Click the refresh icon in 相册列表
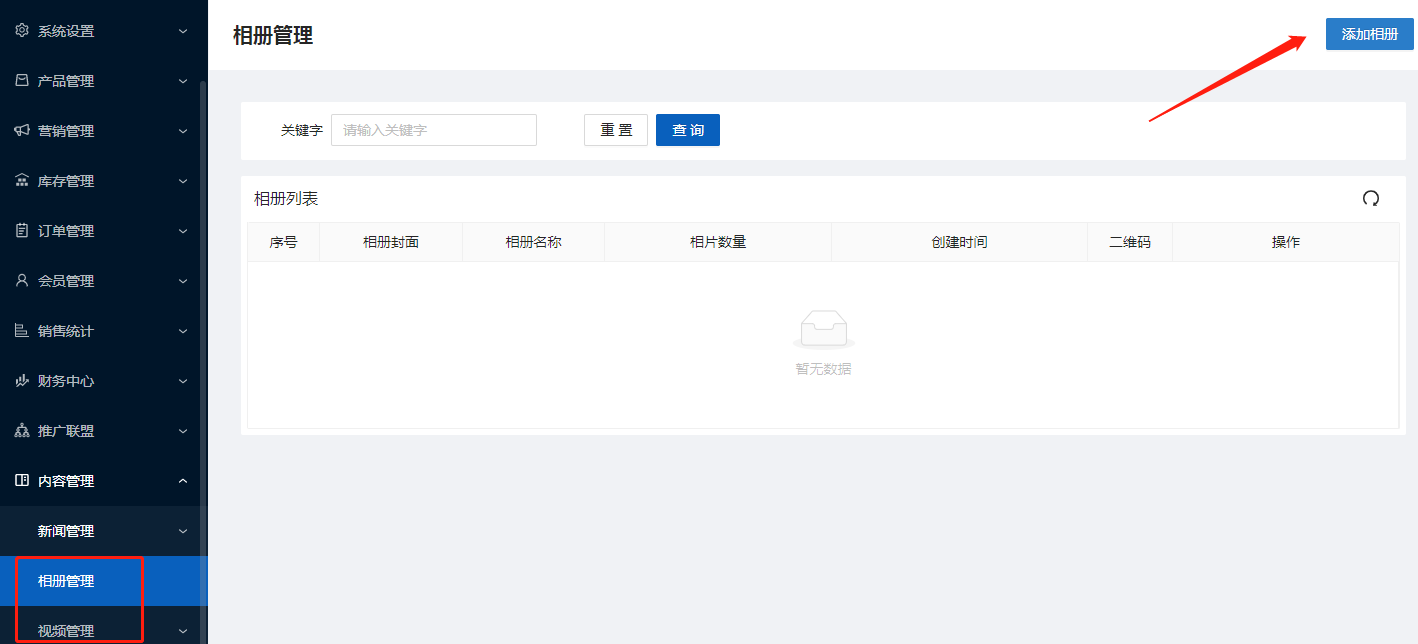The height and width of the screenshot is (644, 1418). (1370, 199)
